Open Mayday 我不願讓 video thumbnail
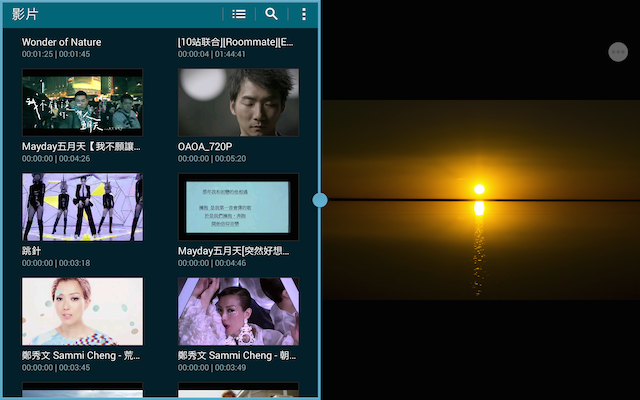Screen dimensions: 640x400 coord(82,102)
